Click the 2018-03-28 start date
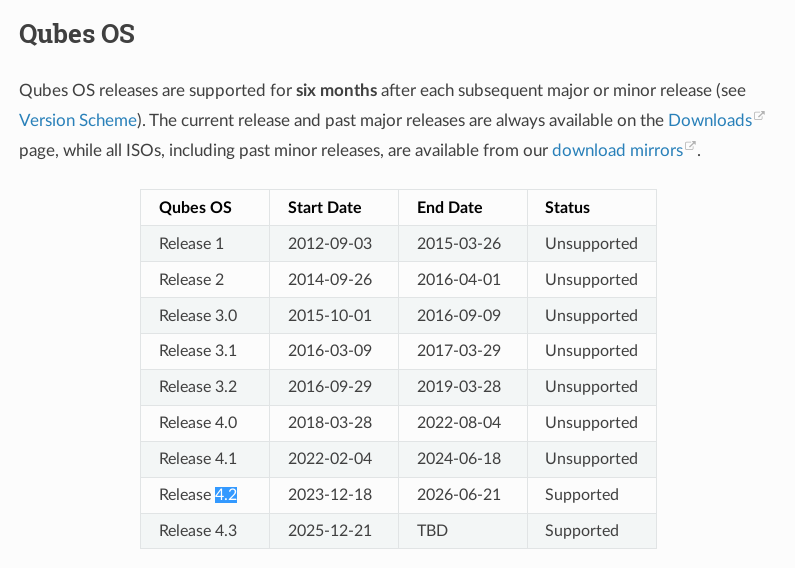 click(x=329, y=422)
